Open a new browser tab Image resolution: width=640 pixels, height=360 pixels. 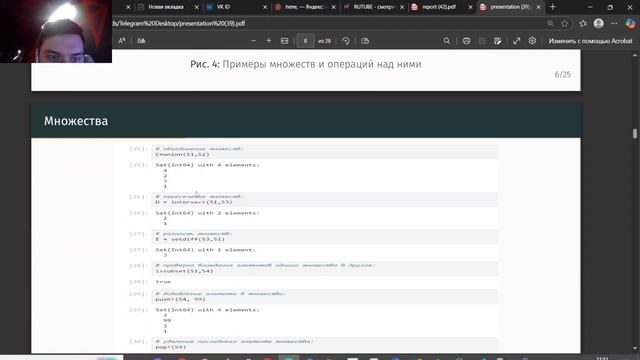click(553, 7)
